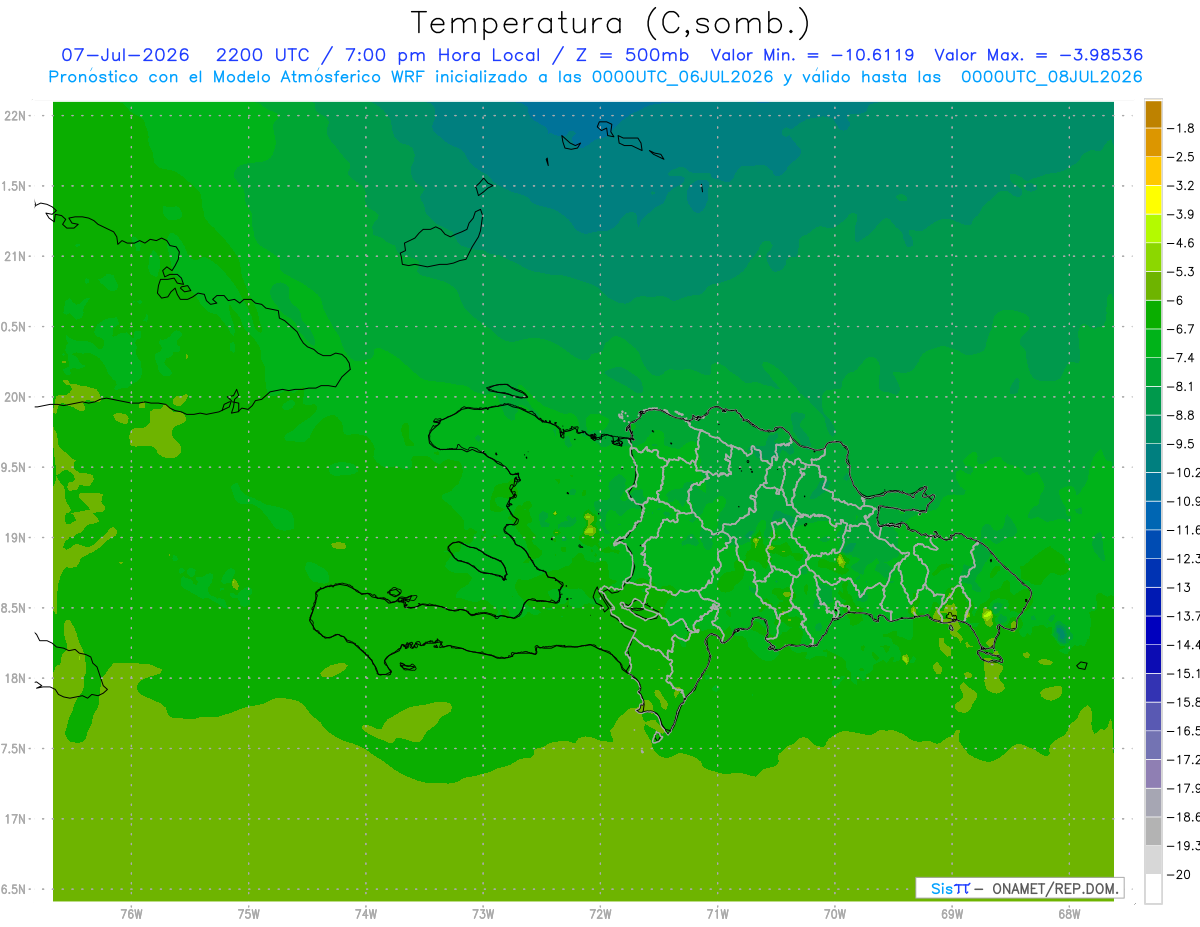
Task: Click the "0.5N" latitude axis label
Action: tap(15, 327)
